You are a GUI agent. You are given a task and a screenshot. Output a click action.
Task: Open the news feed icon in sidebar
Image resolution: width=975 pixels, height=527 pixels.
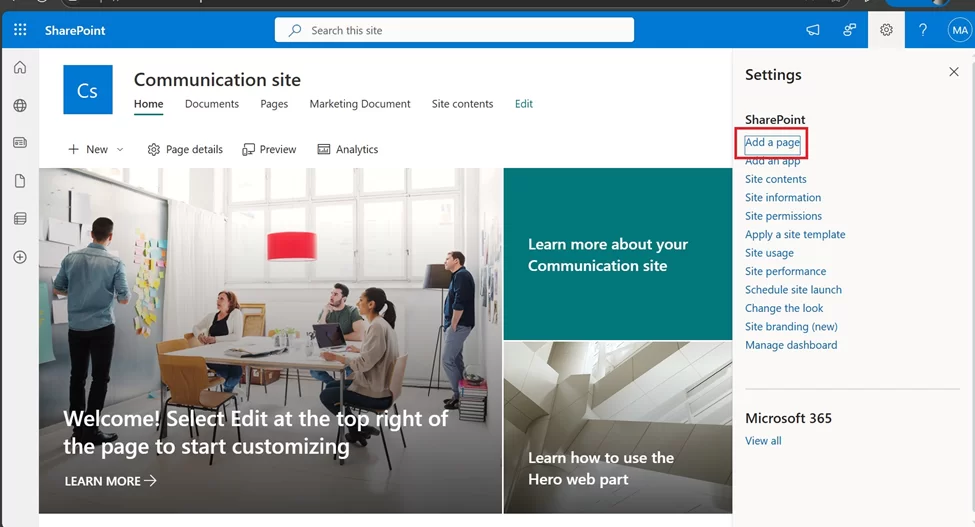[20, 143]
